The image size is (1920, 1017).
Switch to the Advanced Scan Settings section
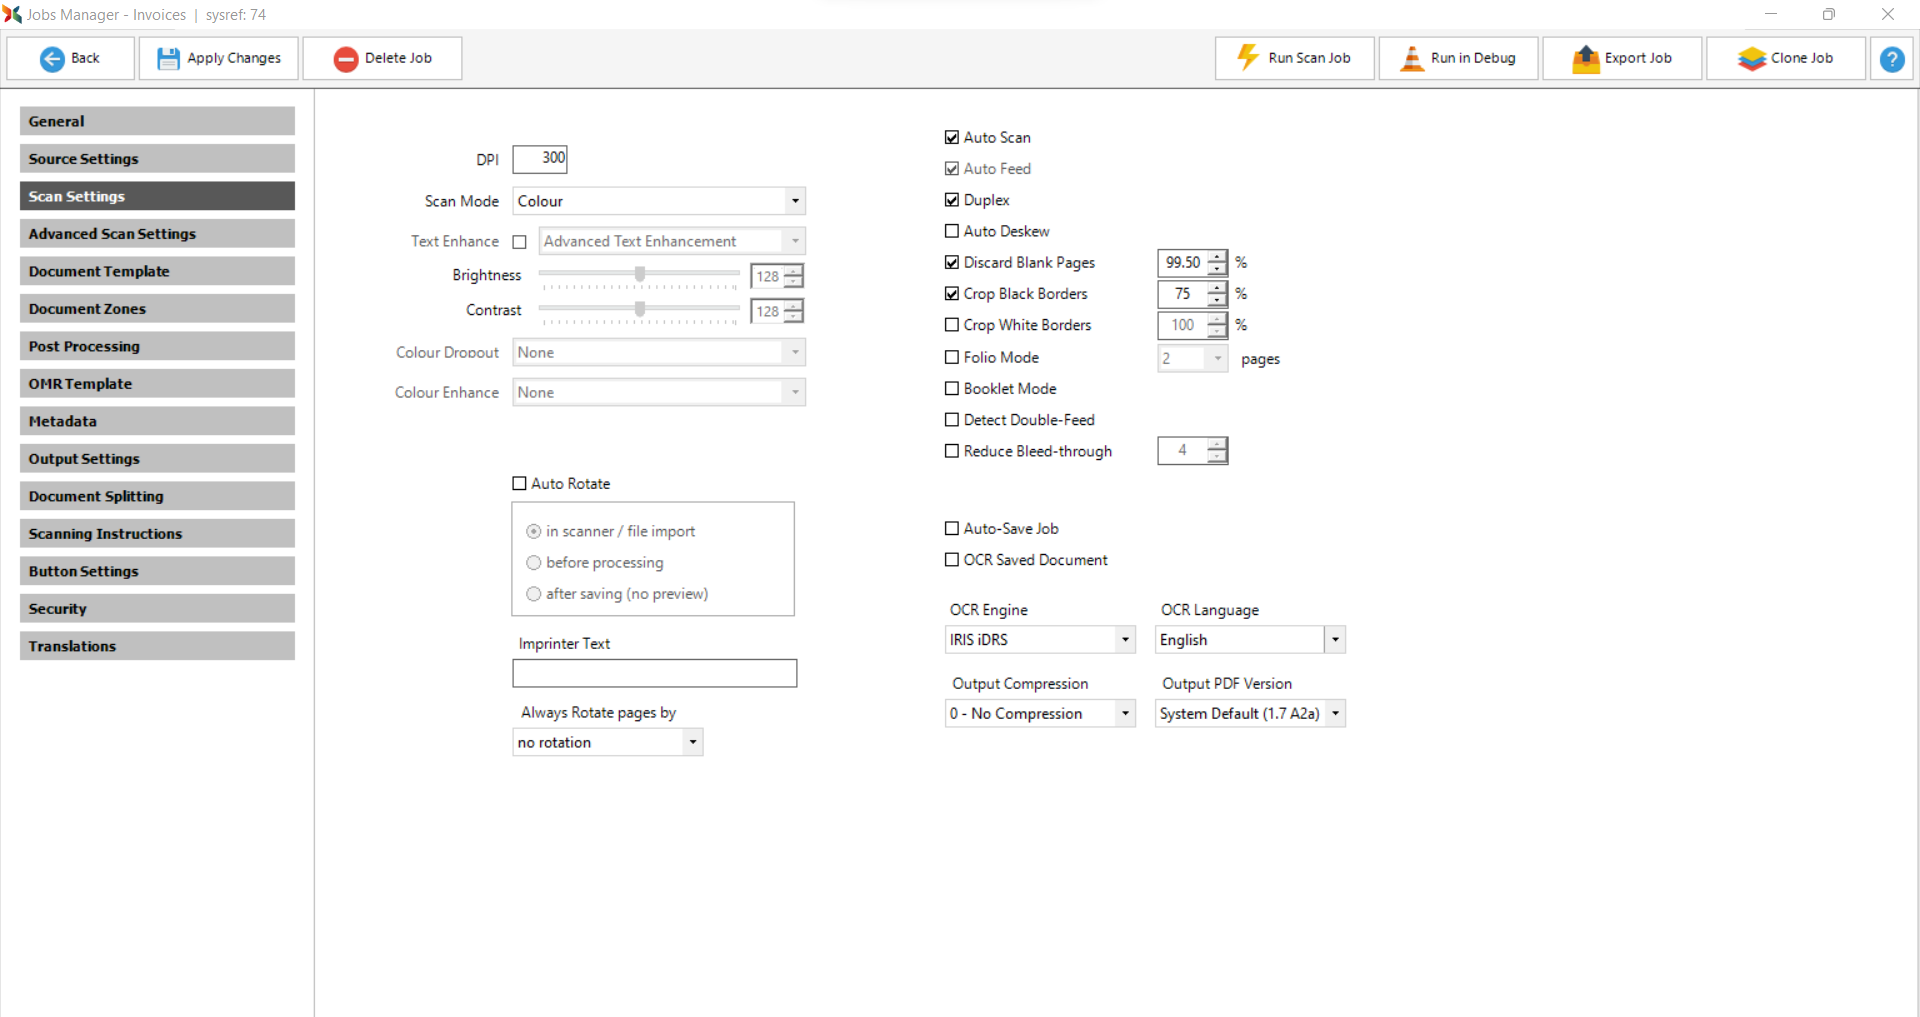[157, 234]
